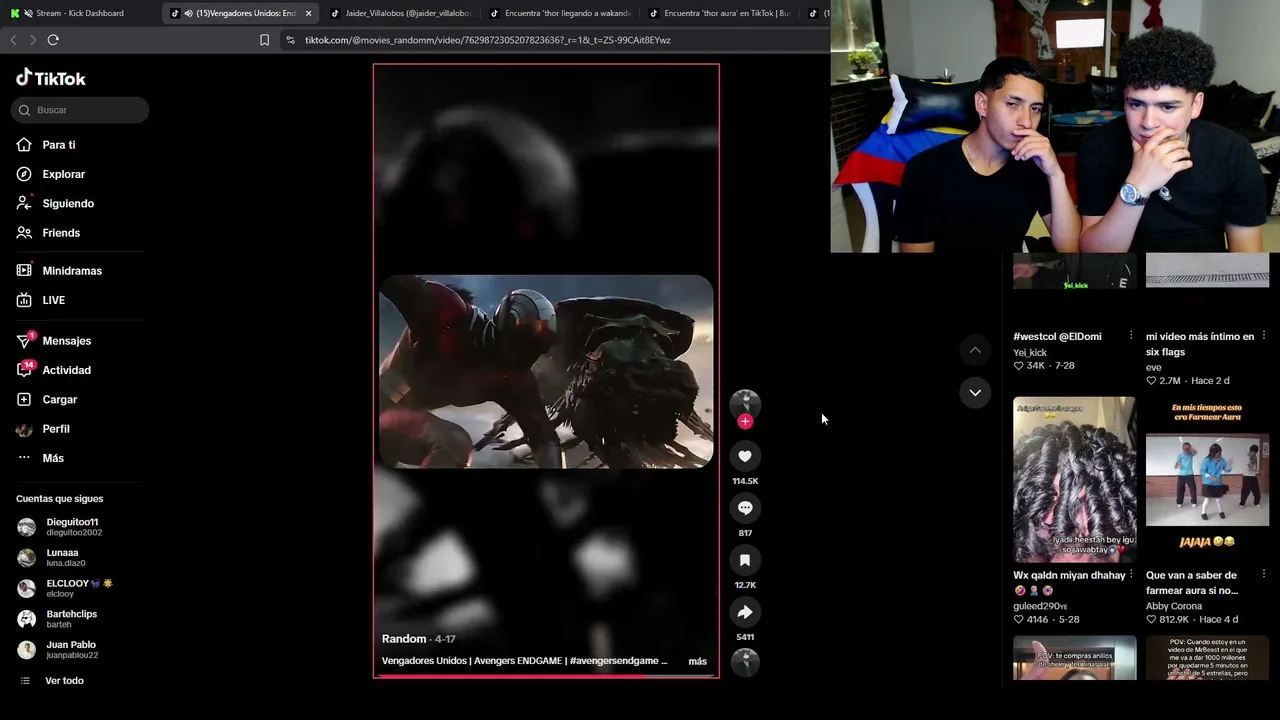
Task: Open guleed290 author name
Action: pyautogui.click(x=1040, y=606)
